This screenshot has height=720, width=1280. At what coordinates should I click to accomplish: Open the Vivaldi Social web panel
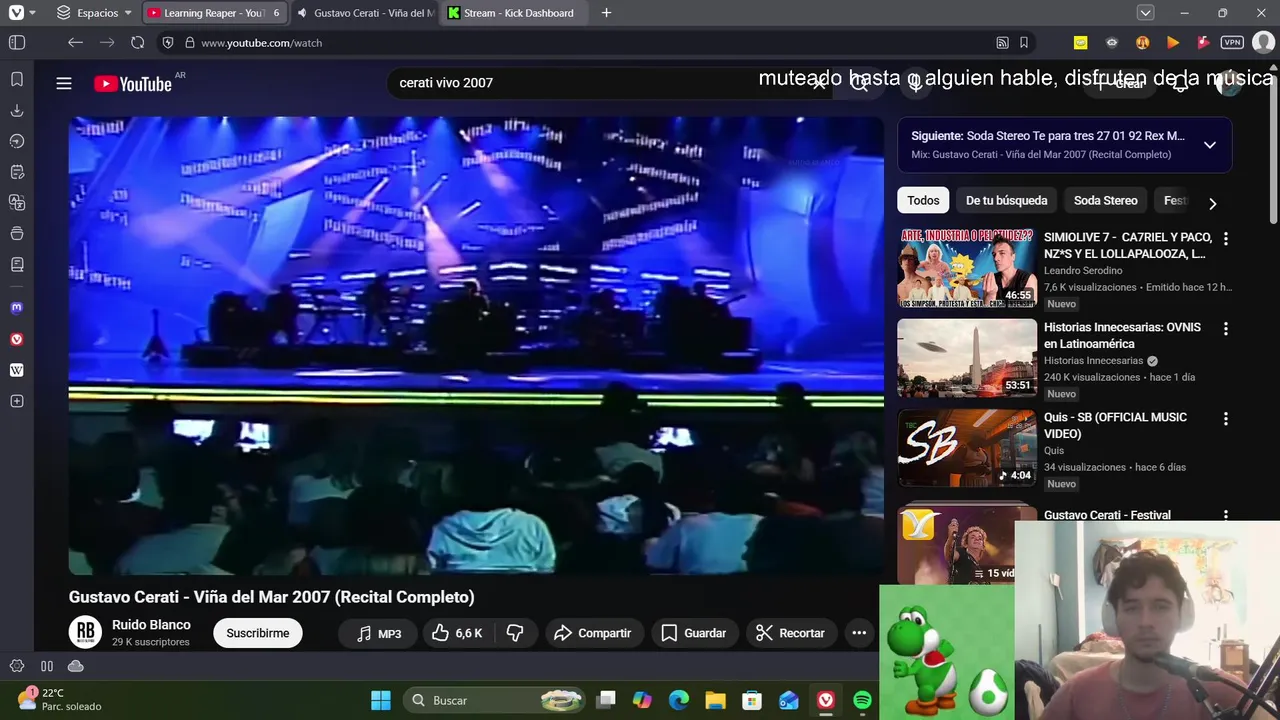[x=17, y=339]
